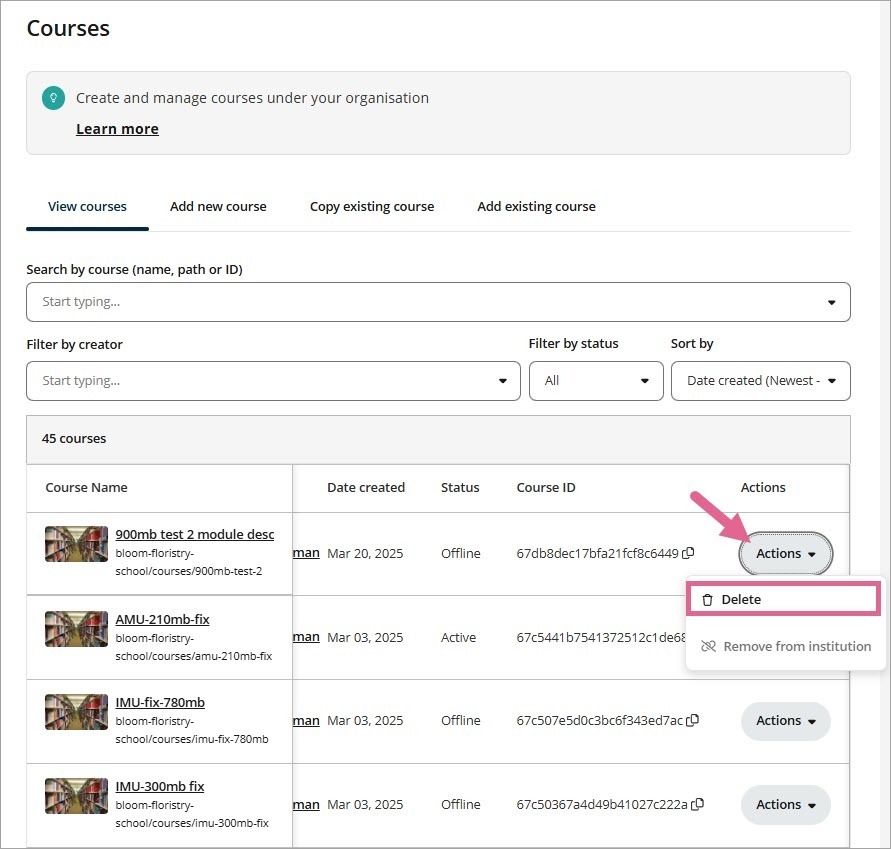891x849 pixels.
Task: Copy course ID for 900mb test 2
Action: (x=688, y=553)
